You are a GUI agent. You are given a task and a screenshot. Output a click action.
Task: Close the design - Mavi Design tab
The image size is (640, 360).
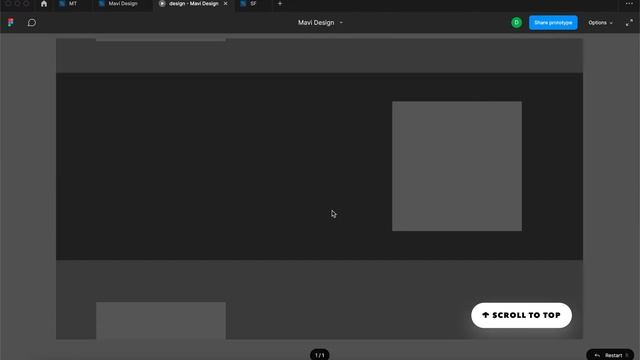[225, 4]
